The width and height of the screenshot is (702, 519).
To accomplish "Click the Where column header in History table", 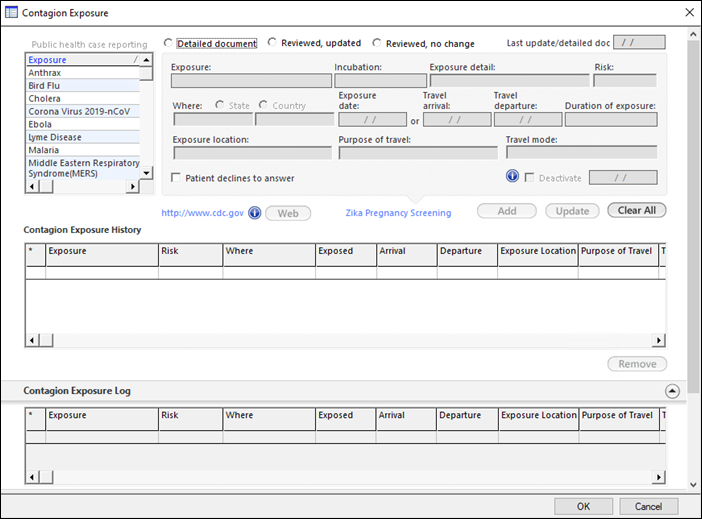I will tap(269, 255).
